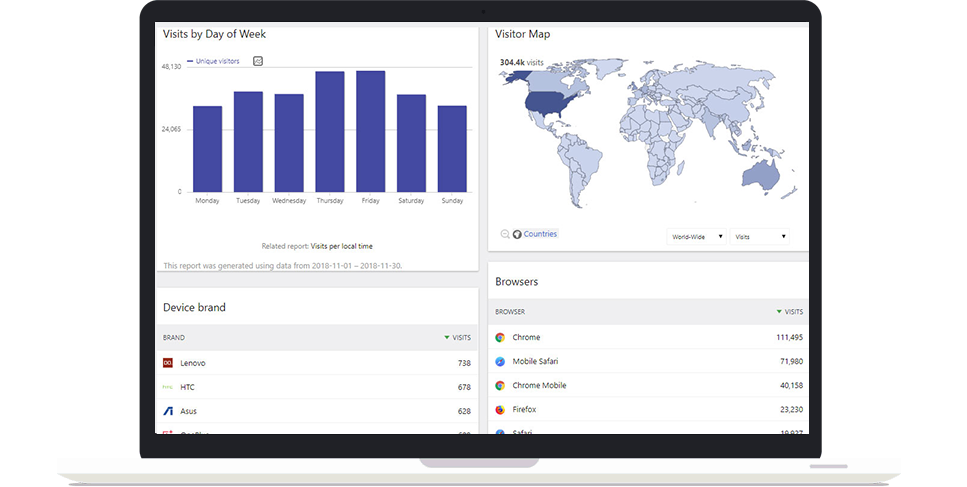Toggle the Unique visitors legend series
Screen dimensions: 967x487
216,61
